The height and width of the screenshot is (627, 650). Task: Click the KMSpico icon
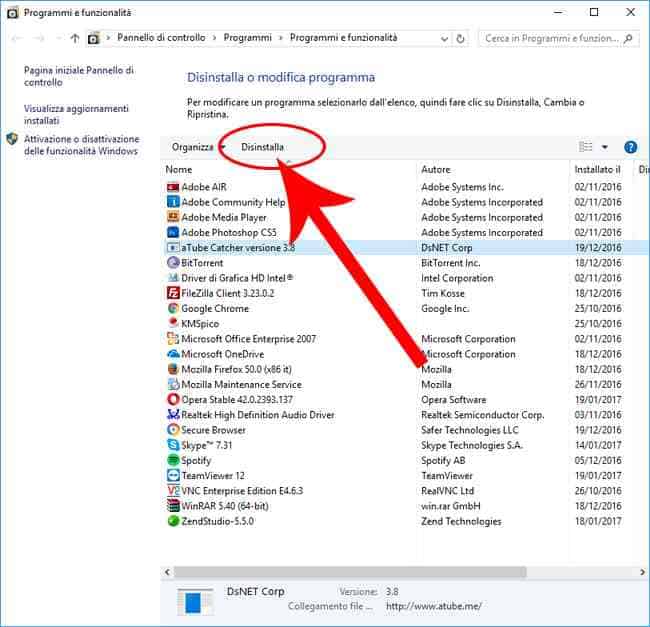(x=173, y=324)
